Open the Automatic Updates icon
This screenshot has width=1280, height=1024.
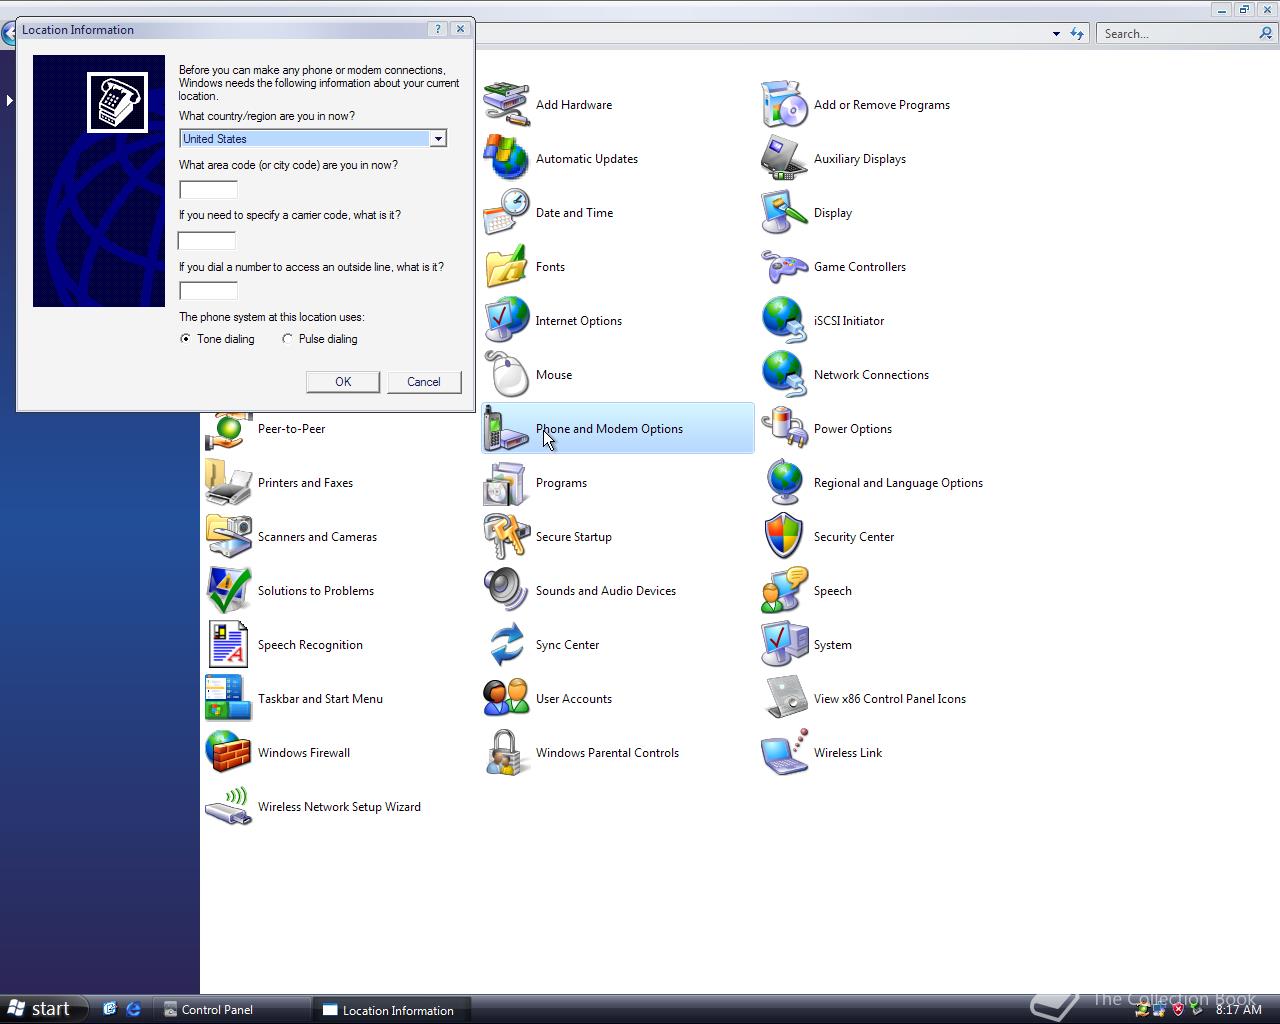click(506, 158)
